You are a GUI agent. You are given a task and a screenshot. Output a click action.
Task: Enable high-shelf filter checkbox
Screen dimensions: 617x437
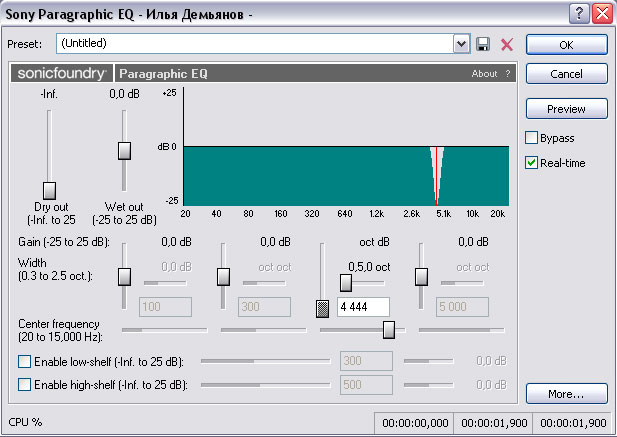click(x=24, y=384)
